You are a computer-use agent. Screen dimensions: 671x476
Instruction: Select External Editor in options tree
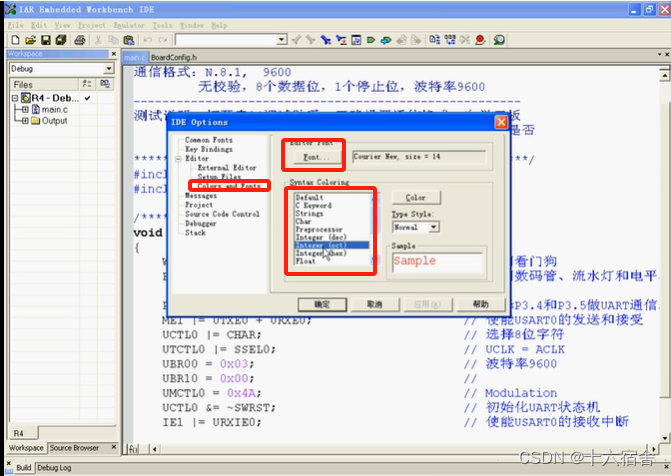[x=227, y=168]
